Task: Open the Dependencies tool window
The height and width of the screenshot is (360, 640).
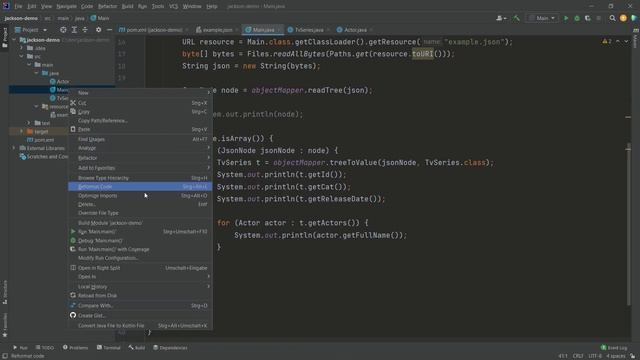Action: (x=170, y=348)
